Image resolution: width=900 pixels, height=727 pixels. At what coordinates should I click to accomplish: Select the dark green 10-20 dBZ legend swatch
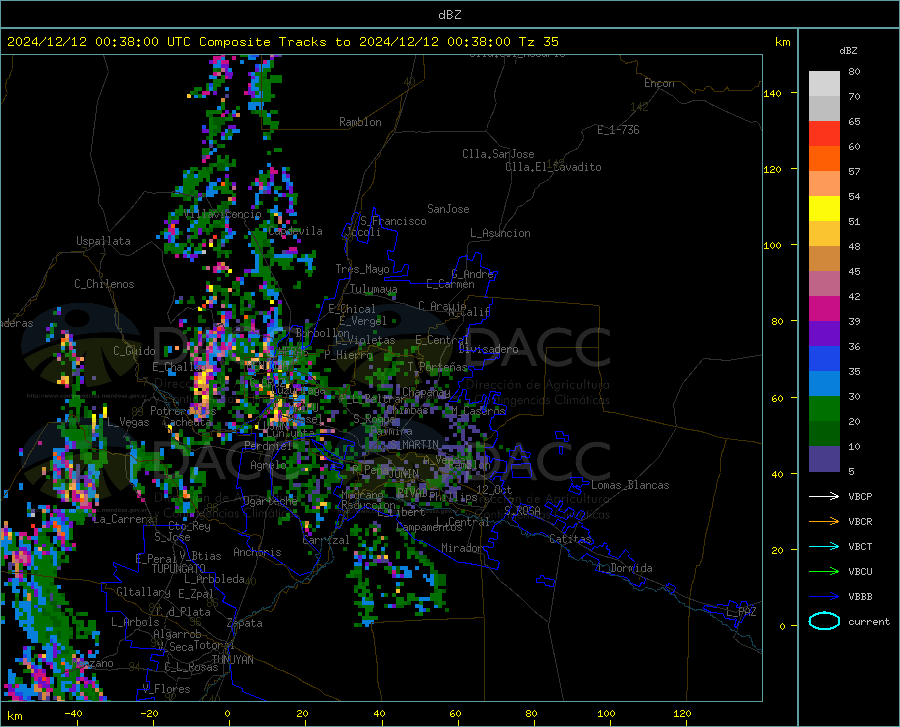coord(824,434)
